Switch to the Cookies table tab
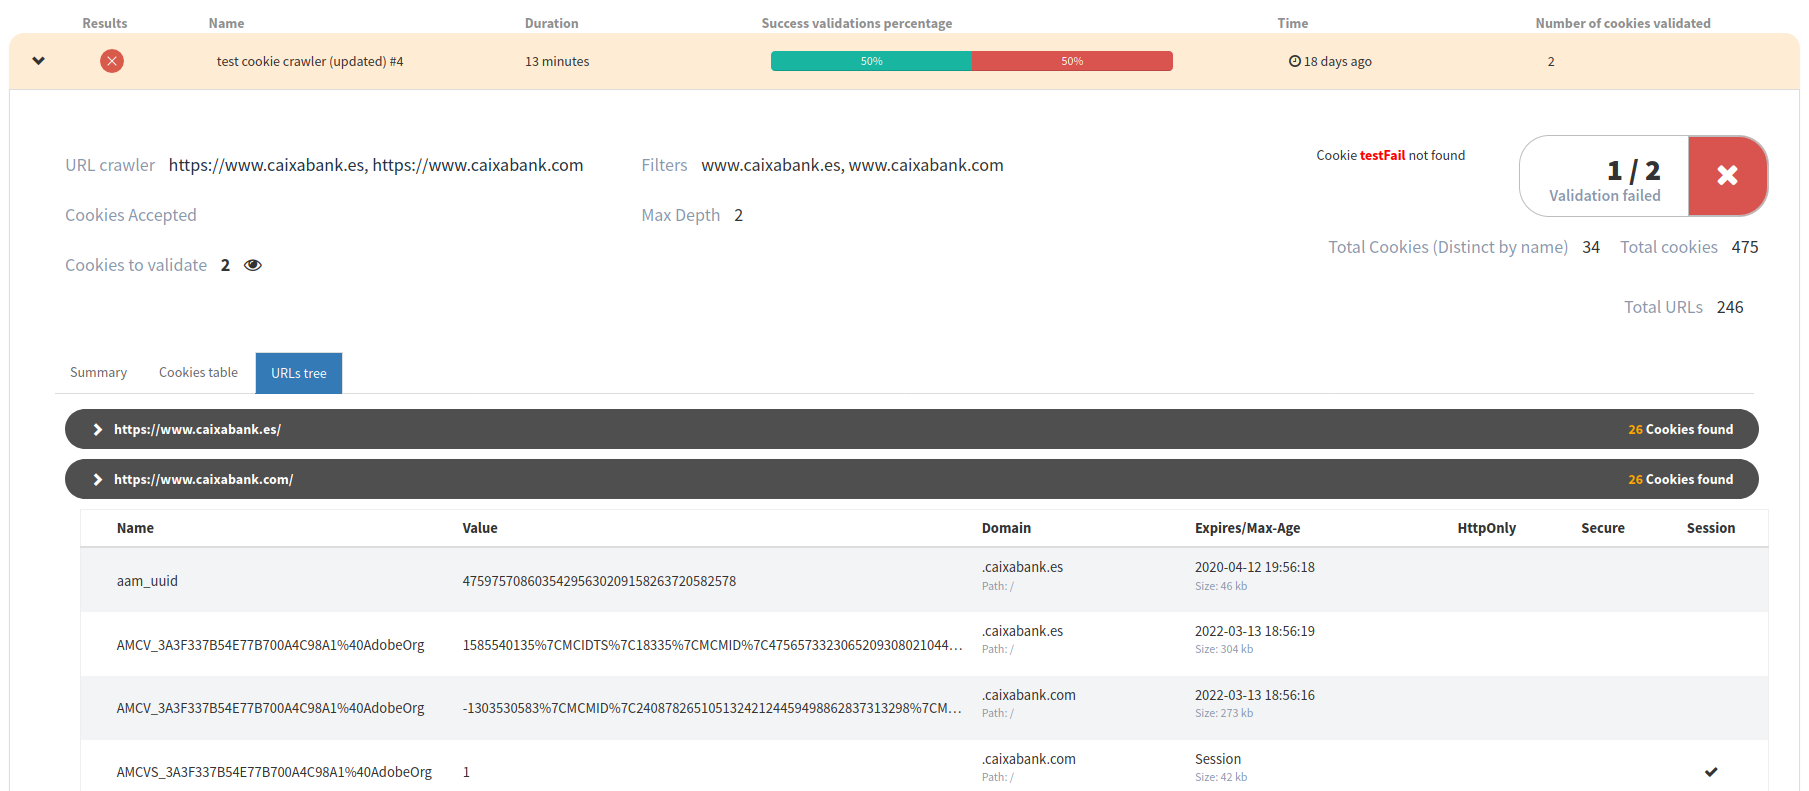This screenshot has height=791, width=1809. point(198,372)
